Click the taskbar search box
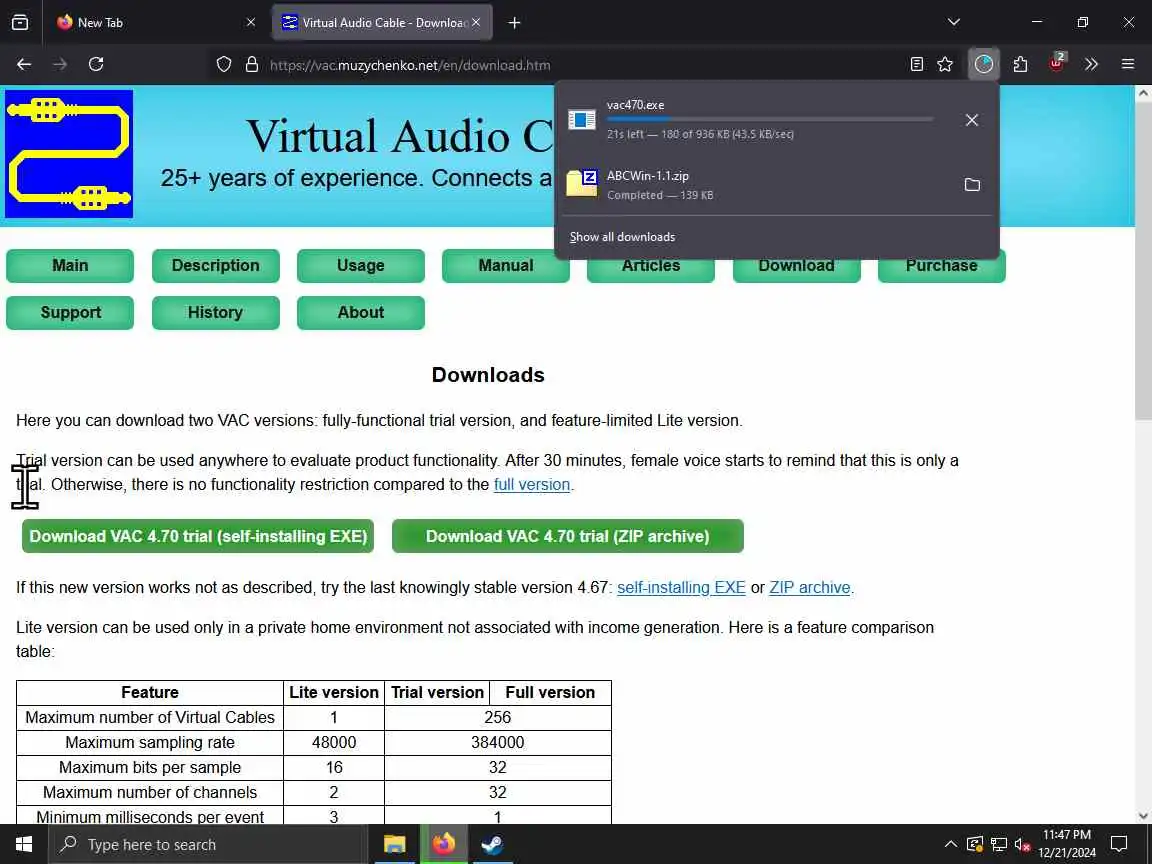This screenshot has width=1152, height=864. [x=208, y=844]
